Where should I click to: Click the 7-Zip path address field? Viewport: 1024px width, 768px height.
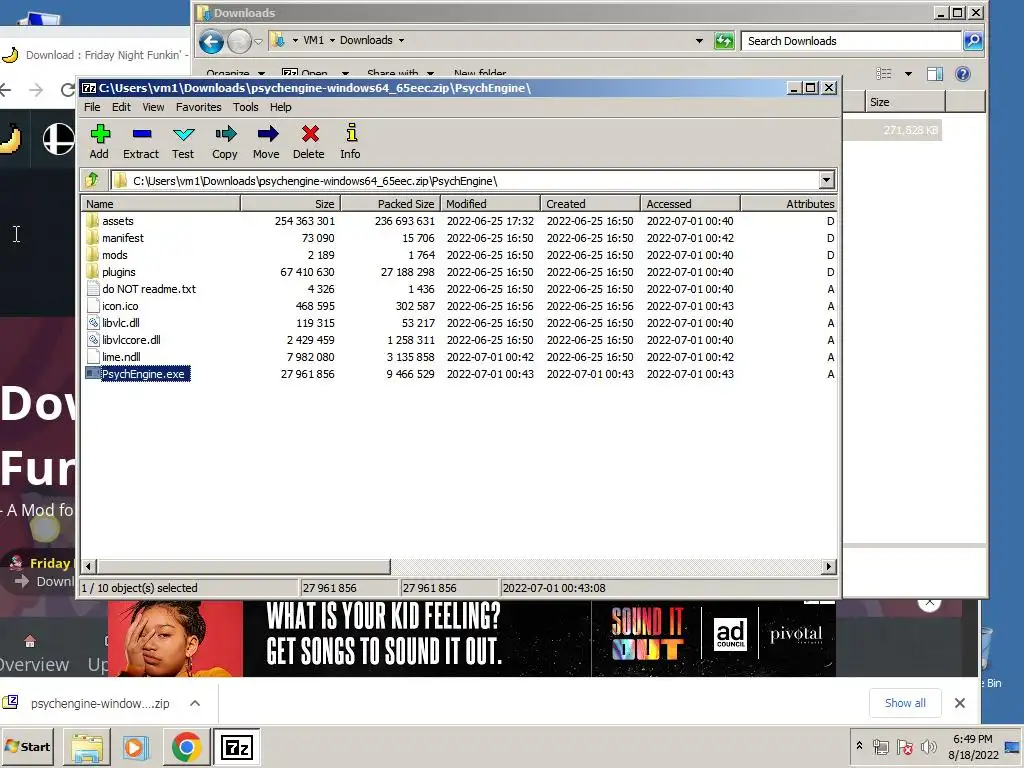(x=464, y=181)
